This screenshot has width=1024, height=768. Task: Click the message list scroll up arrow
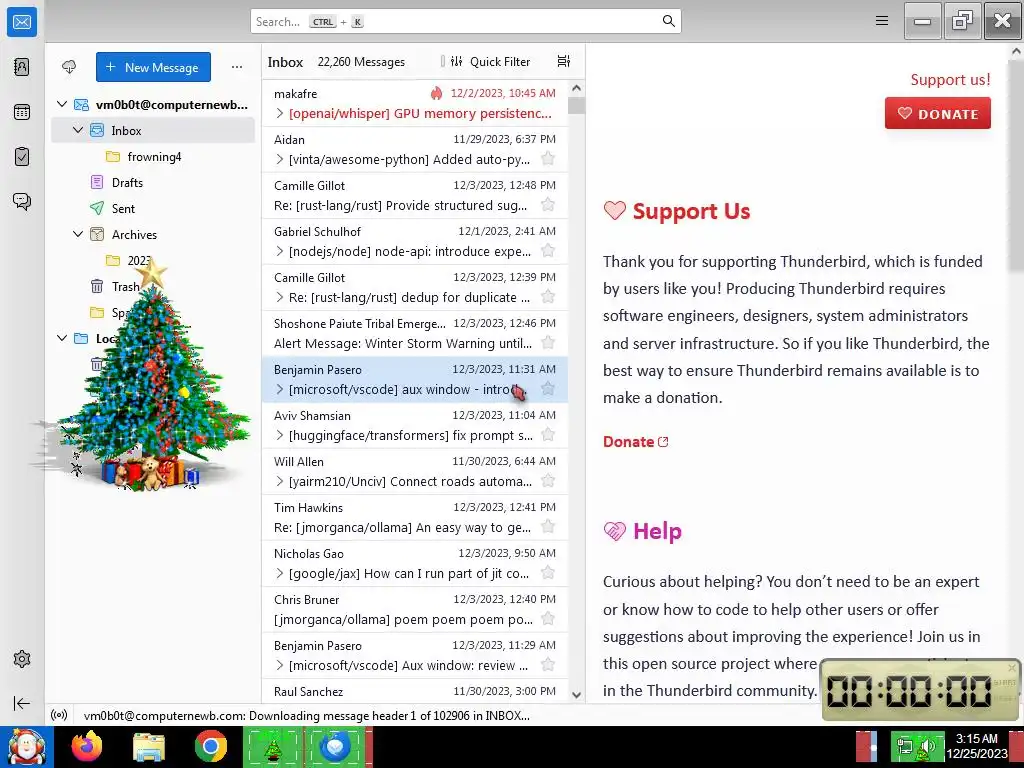tap(576, 88)
